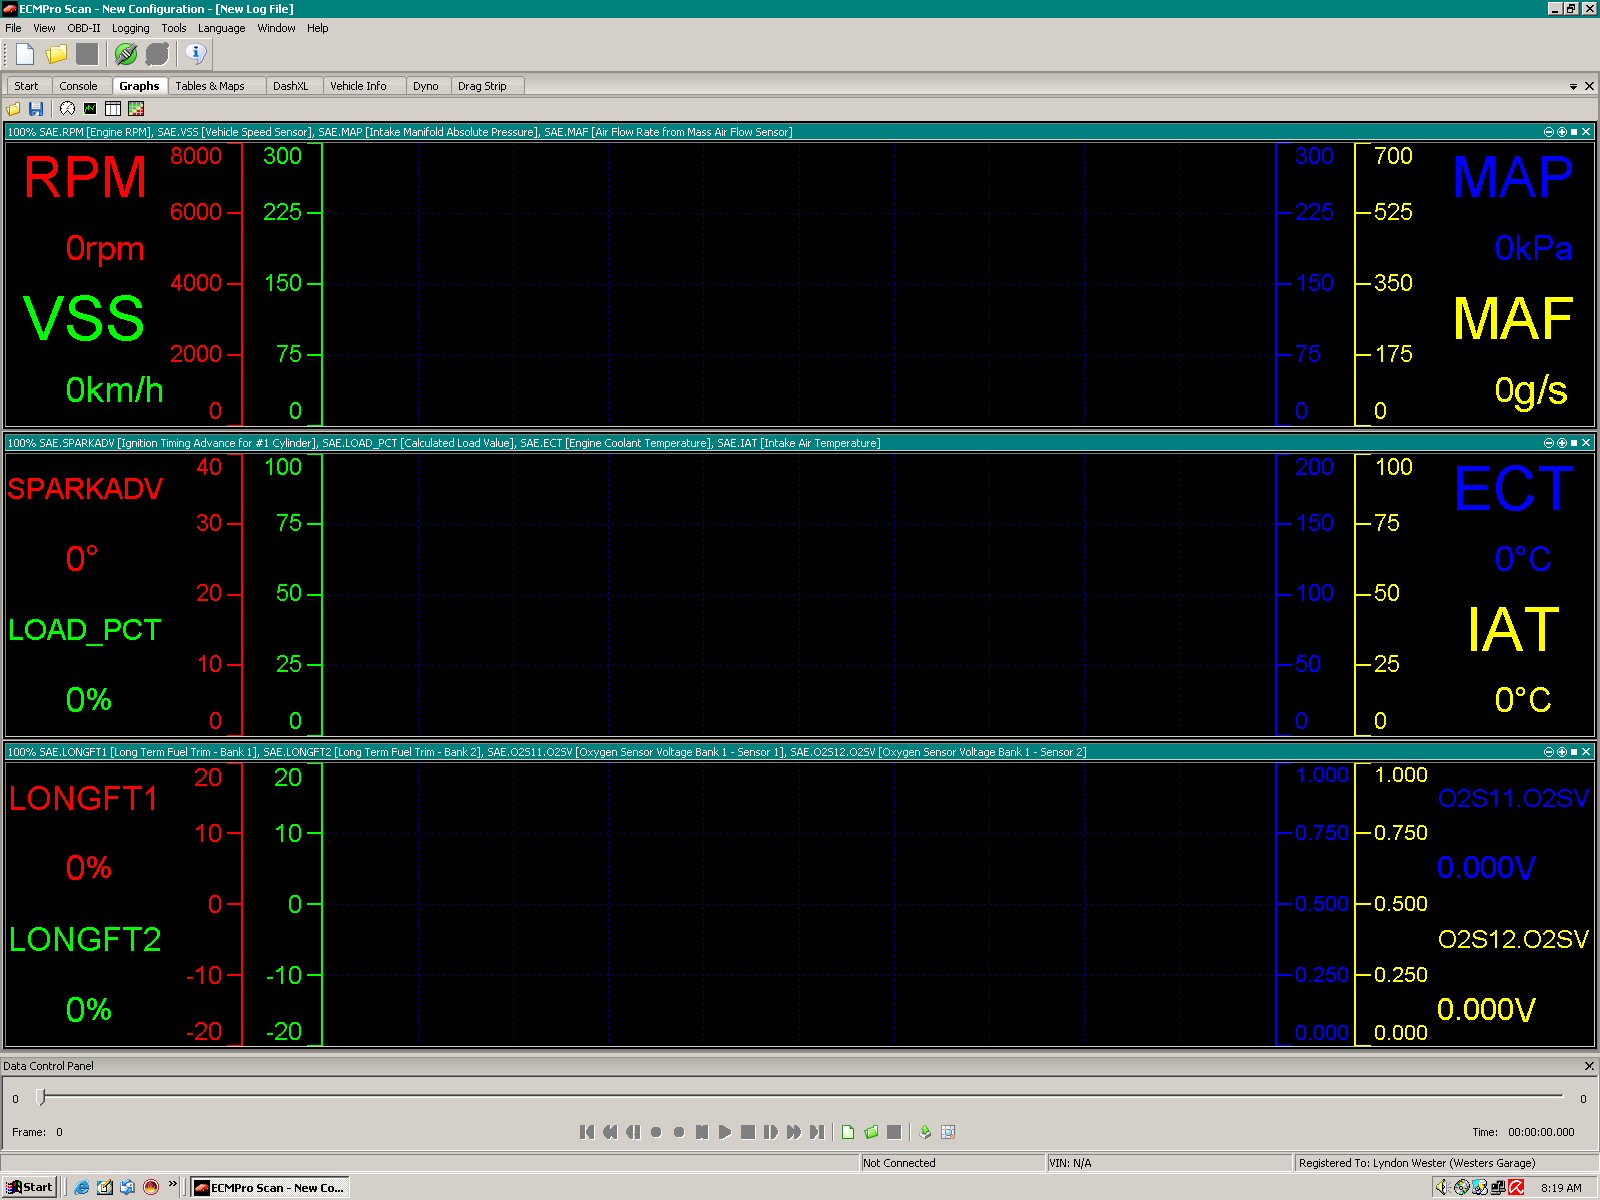Save graph layout with floppy disk icon
1600x1200 pixels.
36,109
